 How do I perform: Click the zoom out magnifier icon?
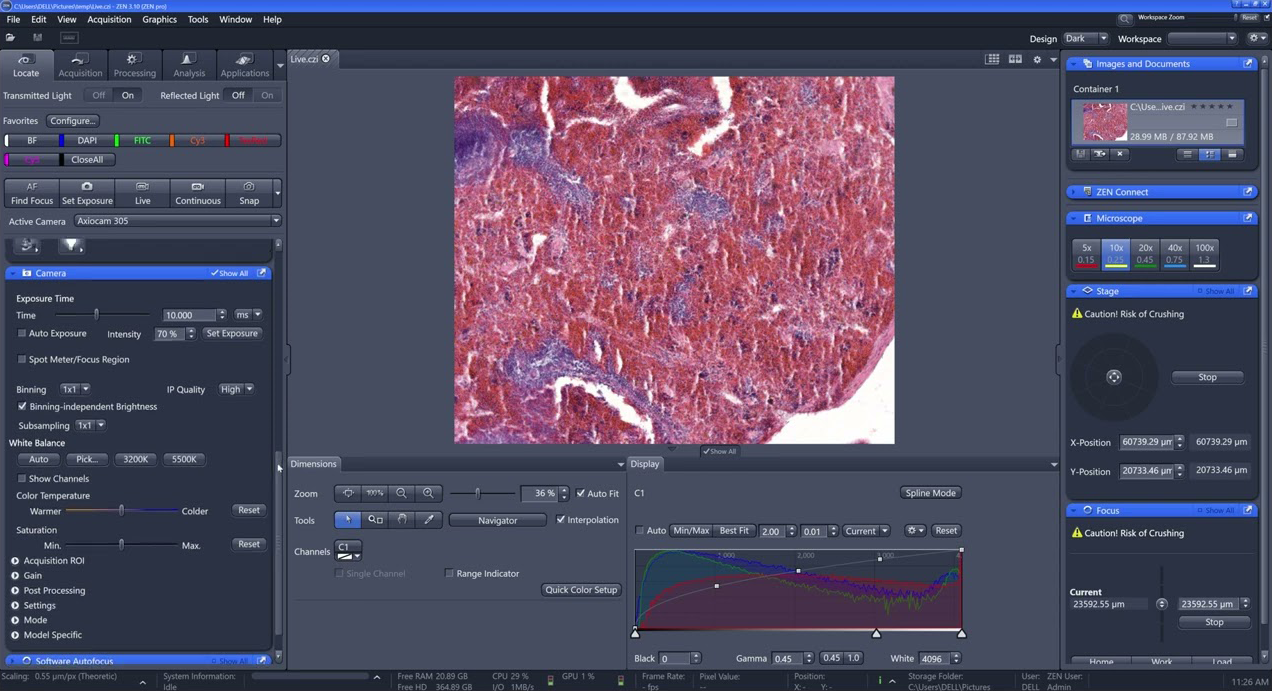[401, 493]
